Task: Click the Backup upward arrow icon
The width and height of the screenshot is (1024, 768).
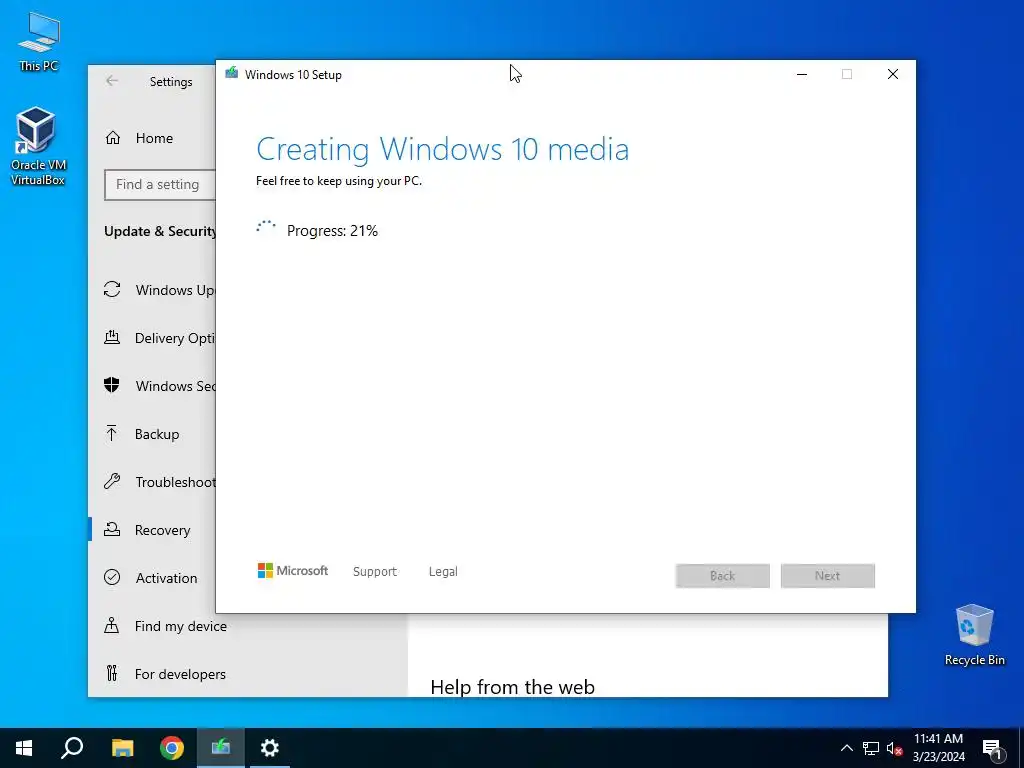Action: (112, 434)
